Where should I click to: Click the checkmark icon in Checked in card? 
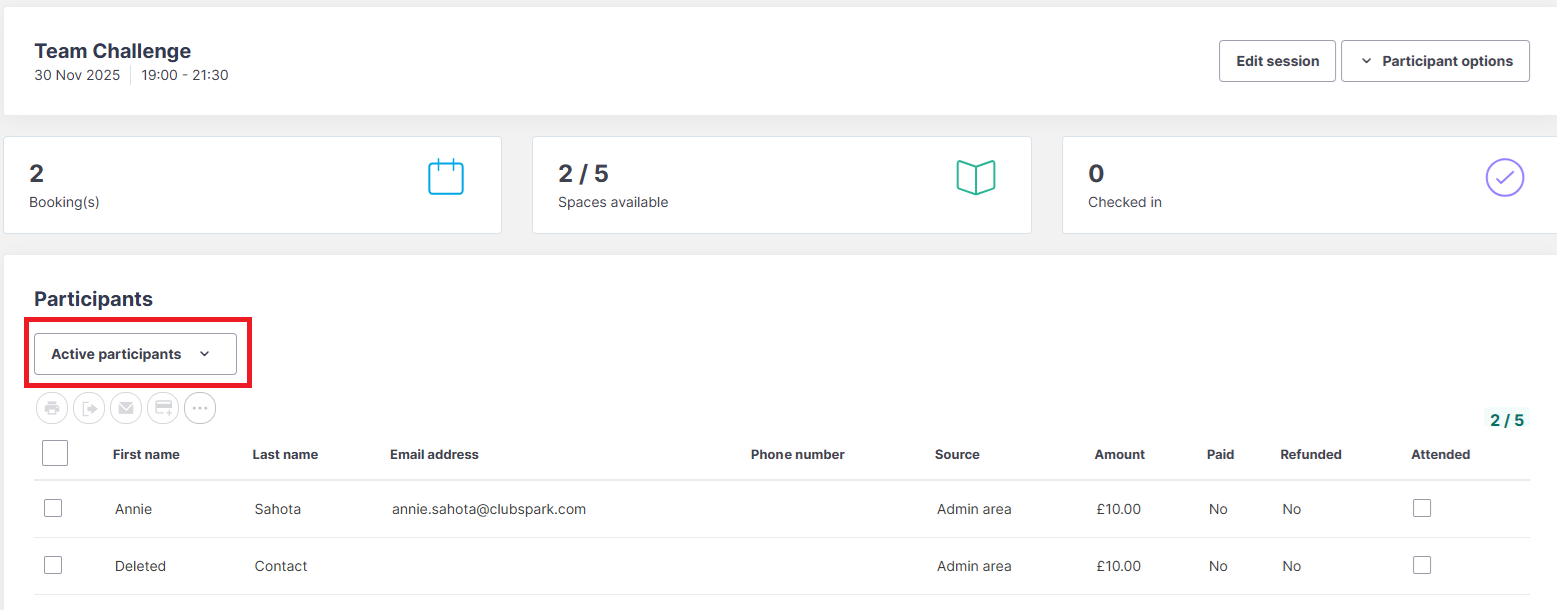(x=1505, y=178)
